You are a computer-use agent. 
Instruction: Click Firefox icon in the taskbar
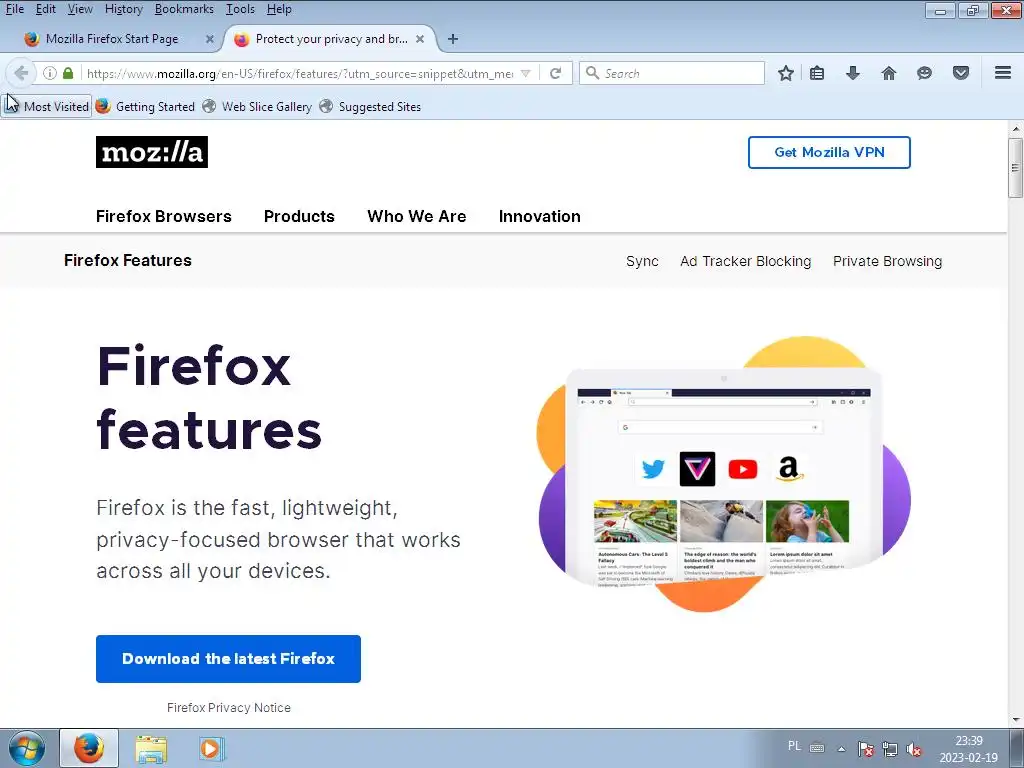(x=89, y=748)
